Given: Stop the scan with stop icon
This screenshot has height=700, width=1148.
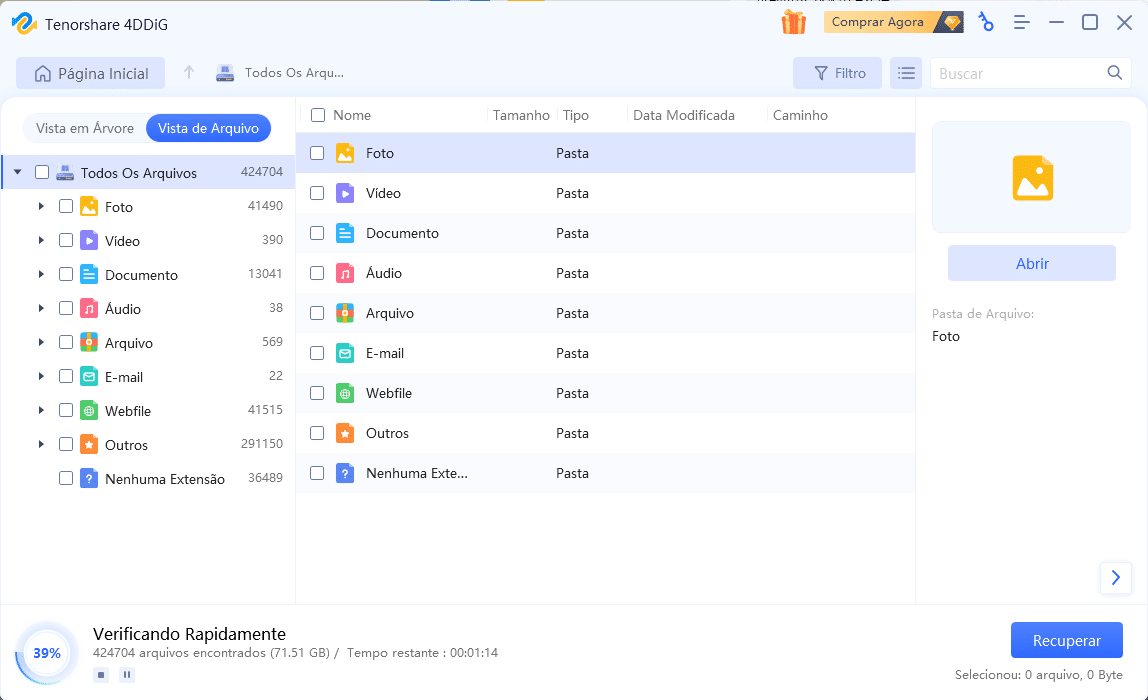Looking at the screenshot, I should click(x=101, y=675).
